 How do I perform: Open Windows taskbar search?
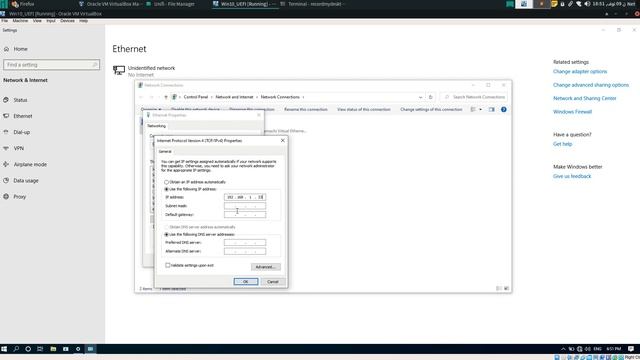pos(16,349)
